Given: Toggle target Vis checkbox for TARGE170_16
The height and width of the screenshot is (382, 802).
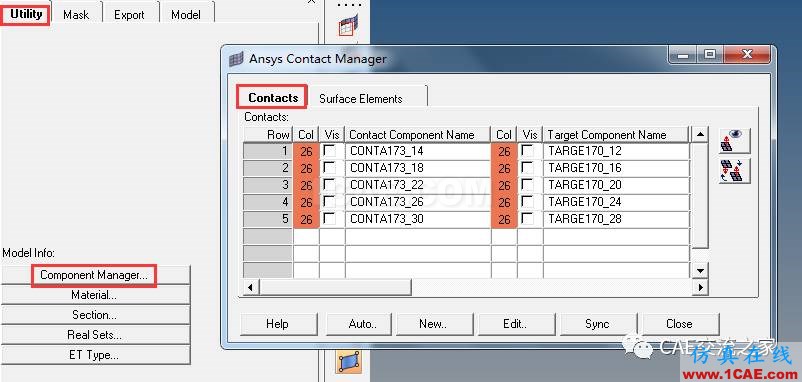Looking at the screenshot, I should [x=527, y=168].
